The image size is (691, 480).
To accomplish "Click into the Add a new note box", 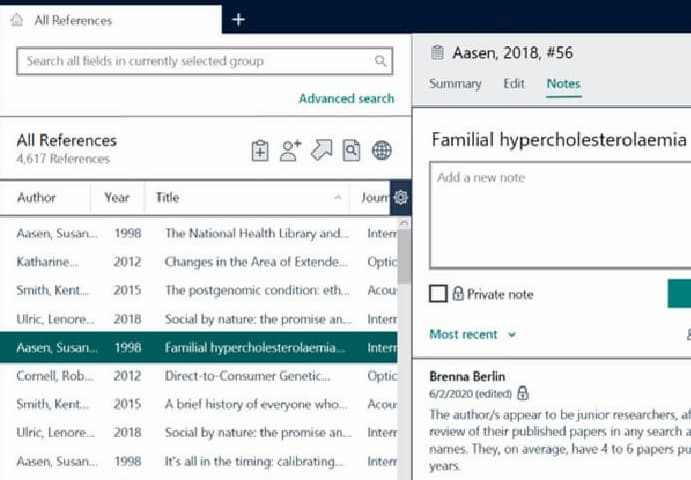I will (x=561, y=215).
